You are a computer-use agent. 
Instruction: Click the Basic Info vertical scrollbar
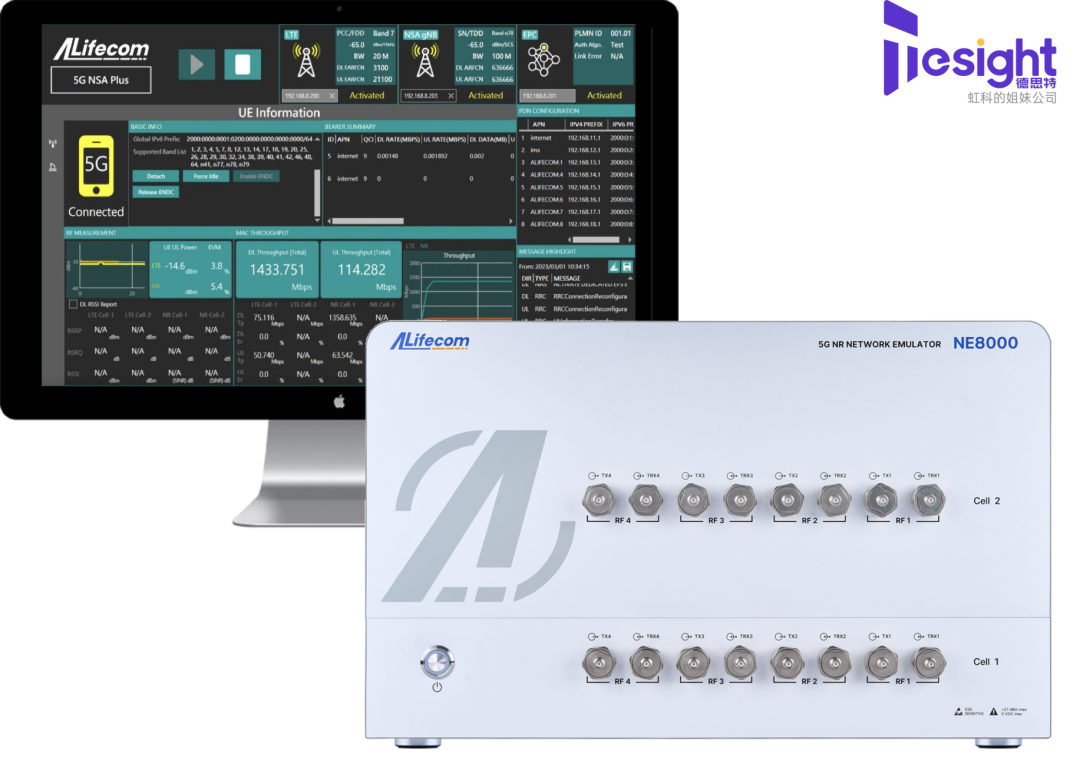click(317, 193)
